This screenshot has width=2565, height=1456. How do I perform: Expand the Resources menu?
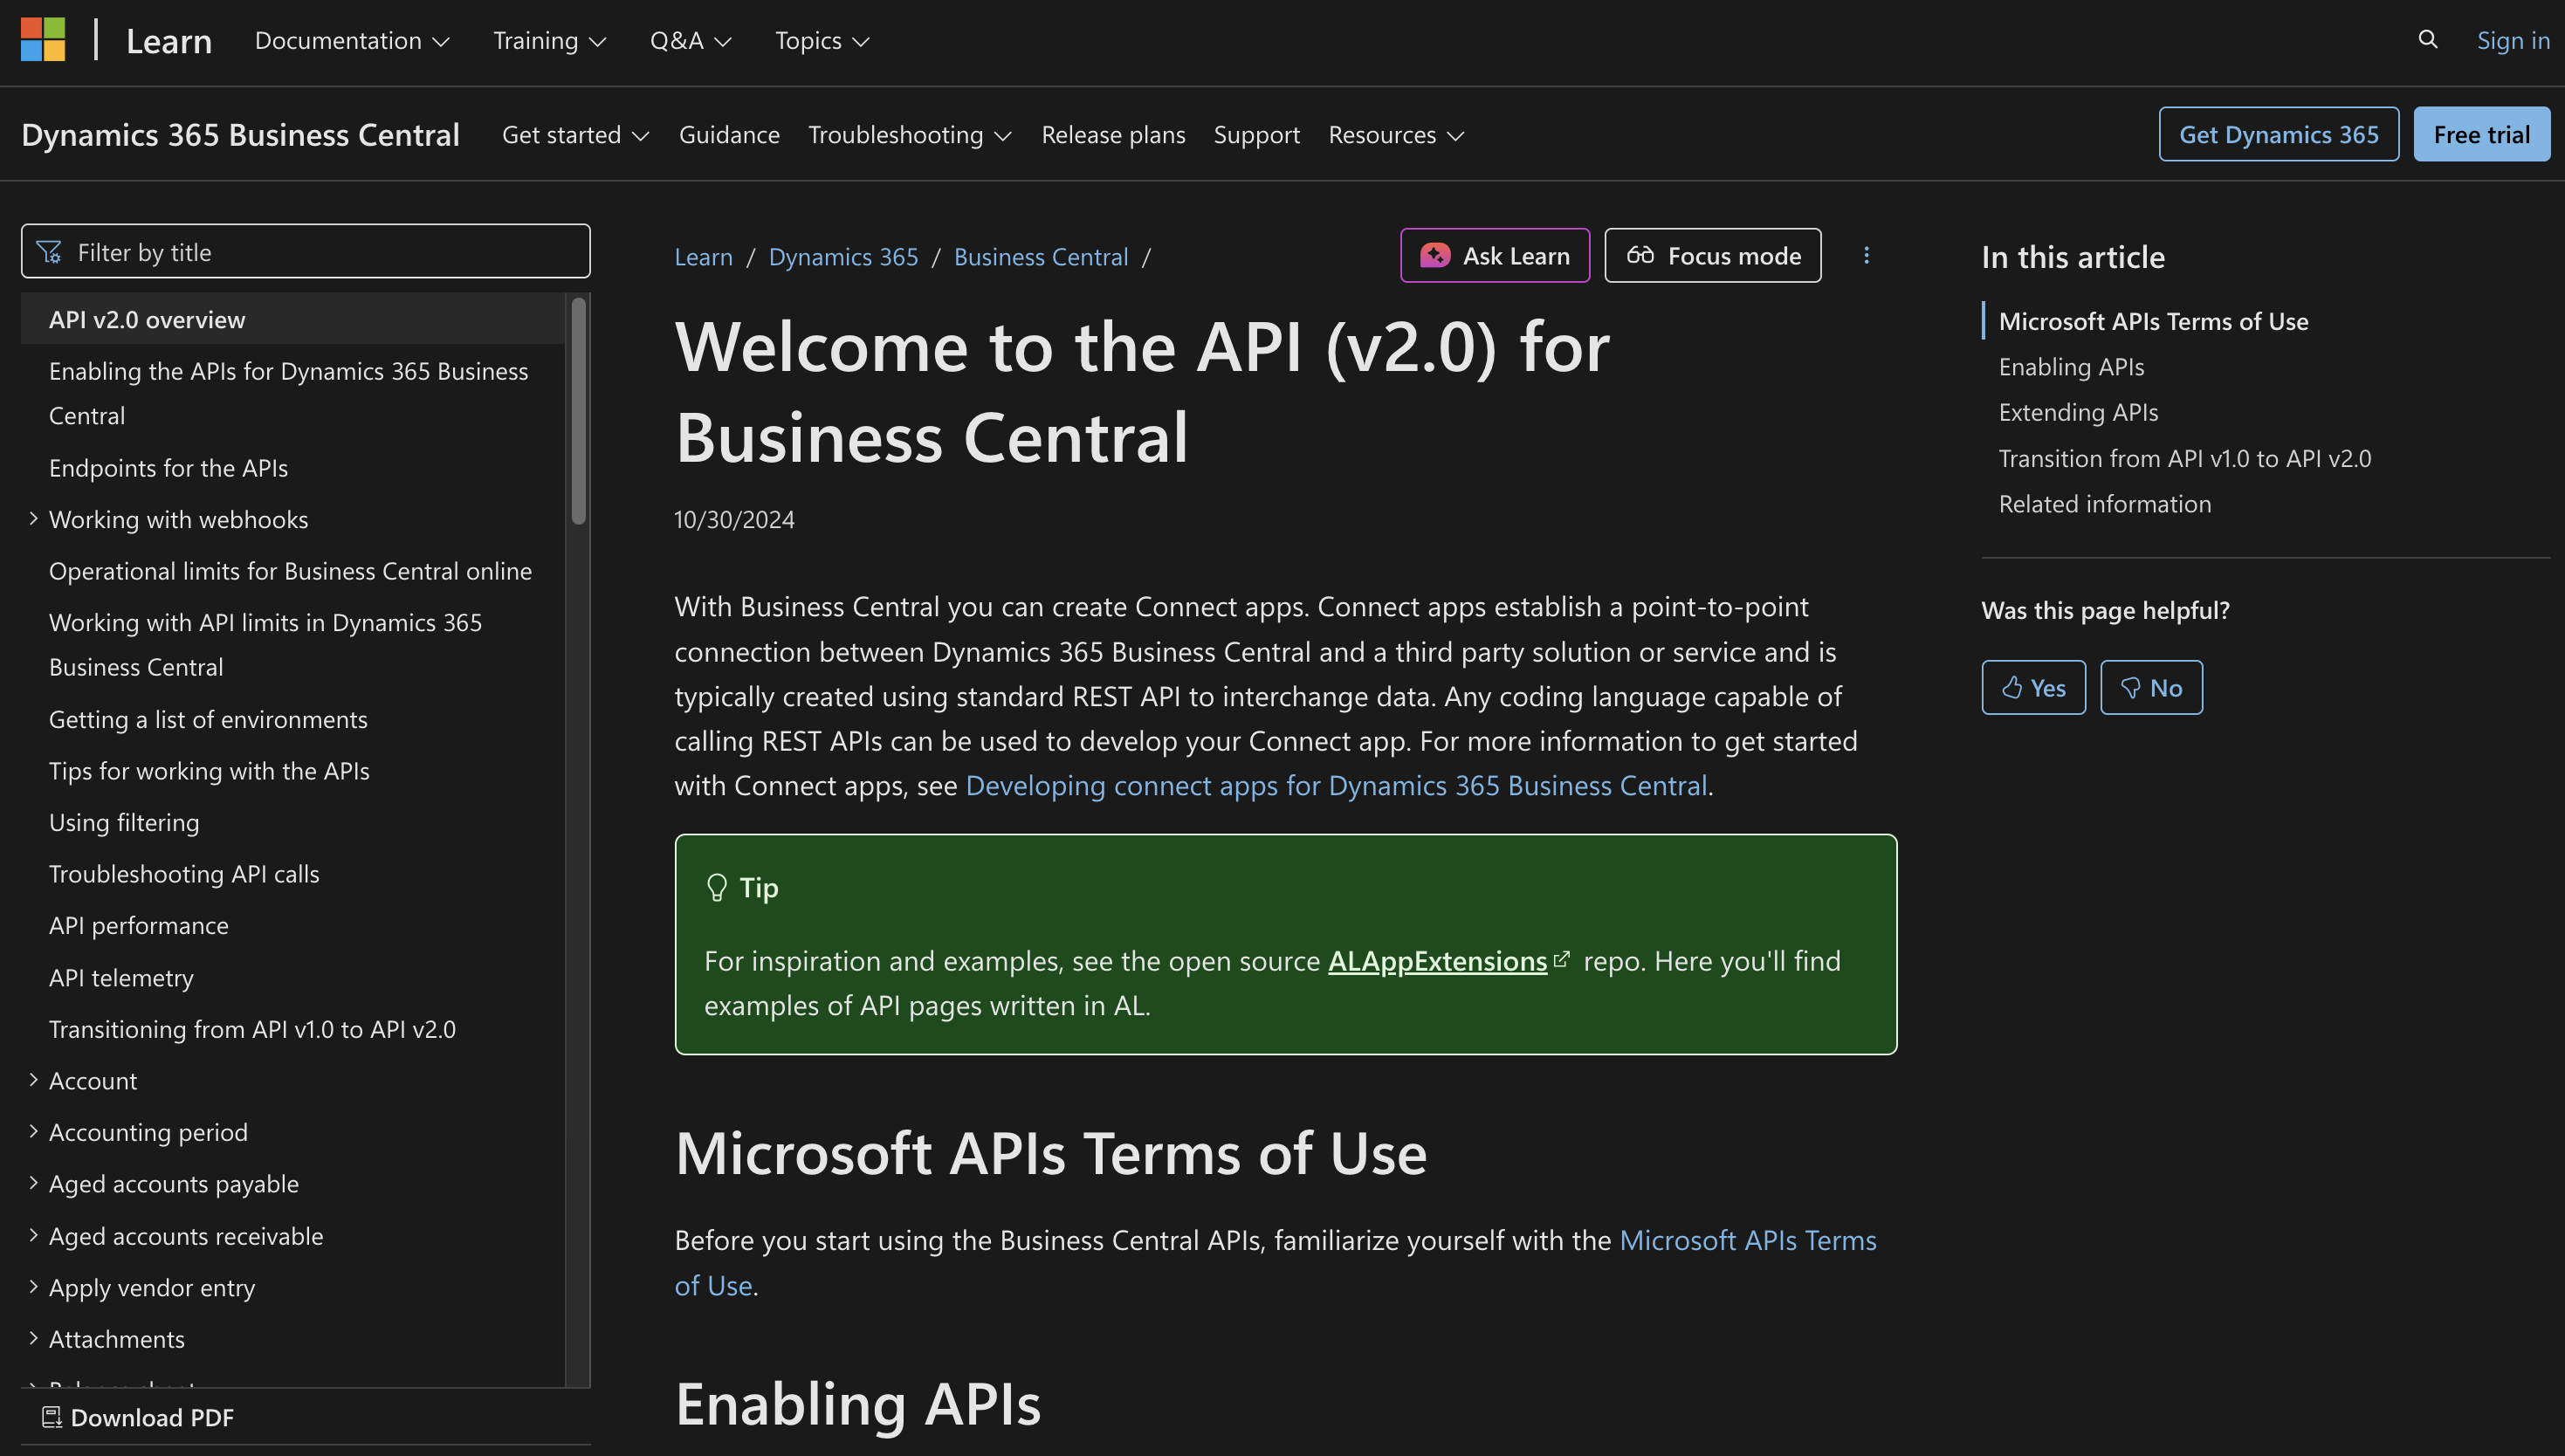pos(1396,135)
